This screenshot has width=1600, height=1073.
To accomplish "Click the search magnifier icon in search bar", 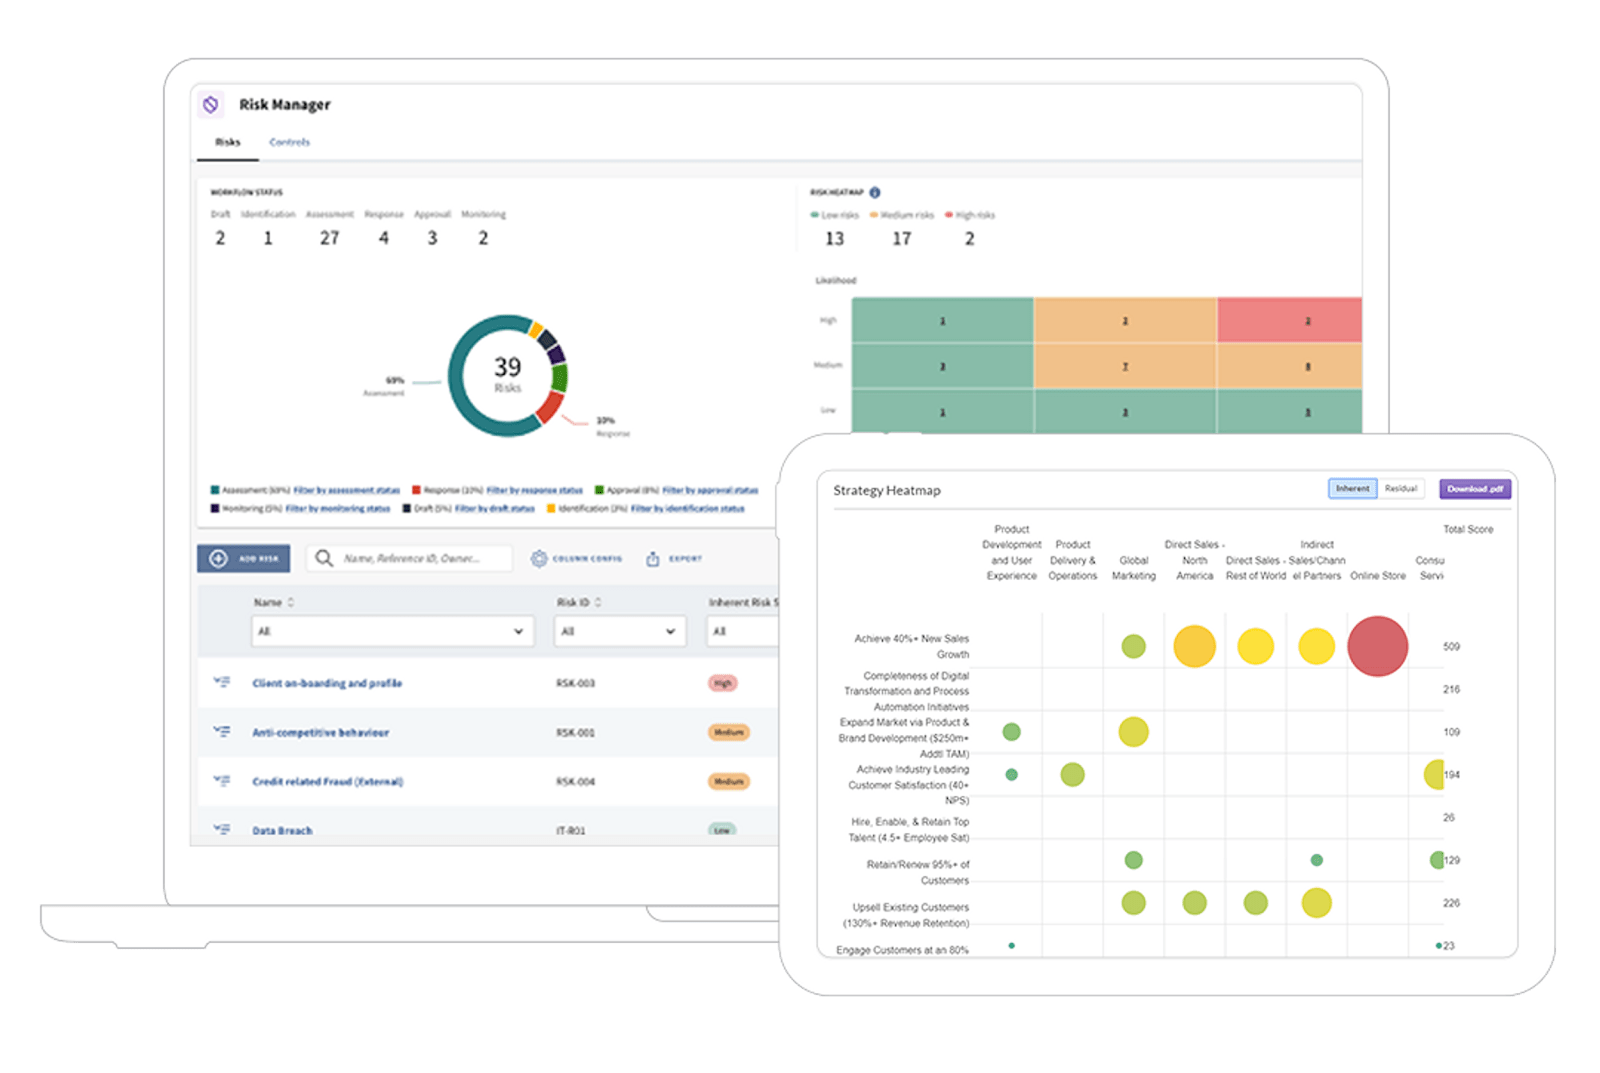I will click(x=323, y=558).
